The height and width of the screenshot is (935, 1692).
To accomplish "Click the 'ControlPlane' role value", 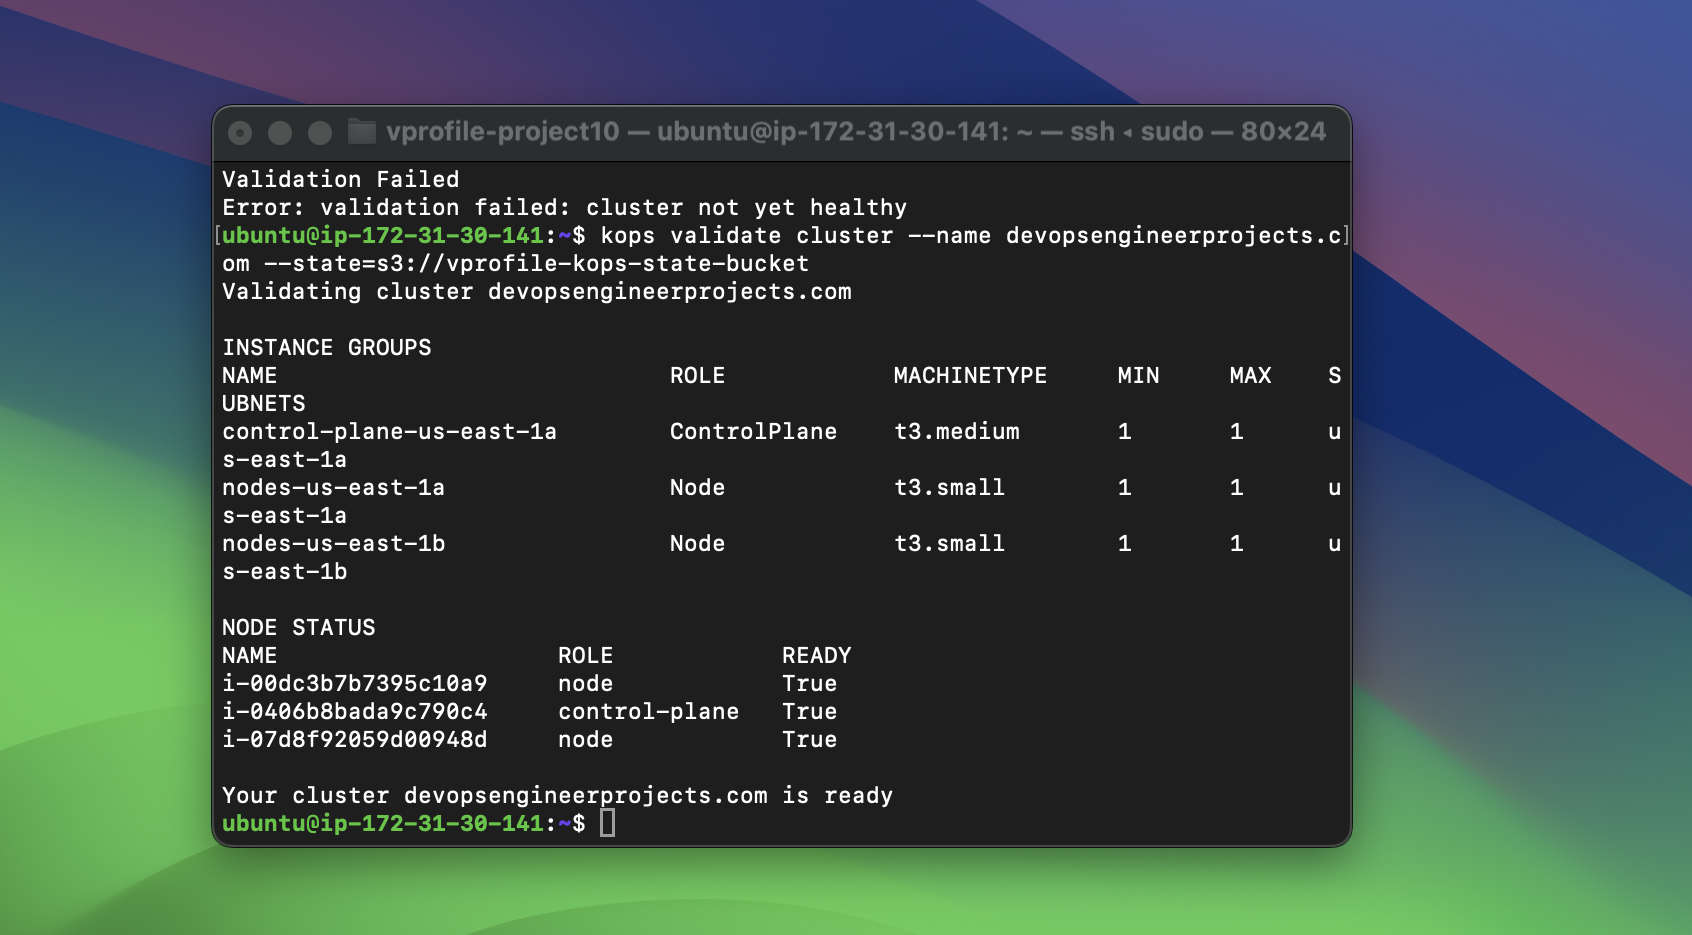I will pyautogui.click(x=753, y=431).
